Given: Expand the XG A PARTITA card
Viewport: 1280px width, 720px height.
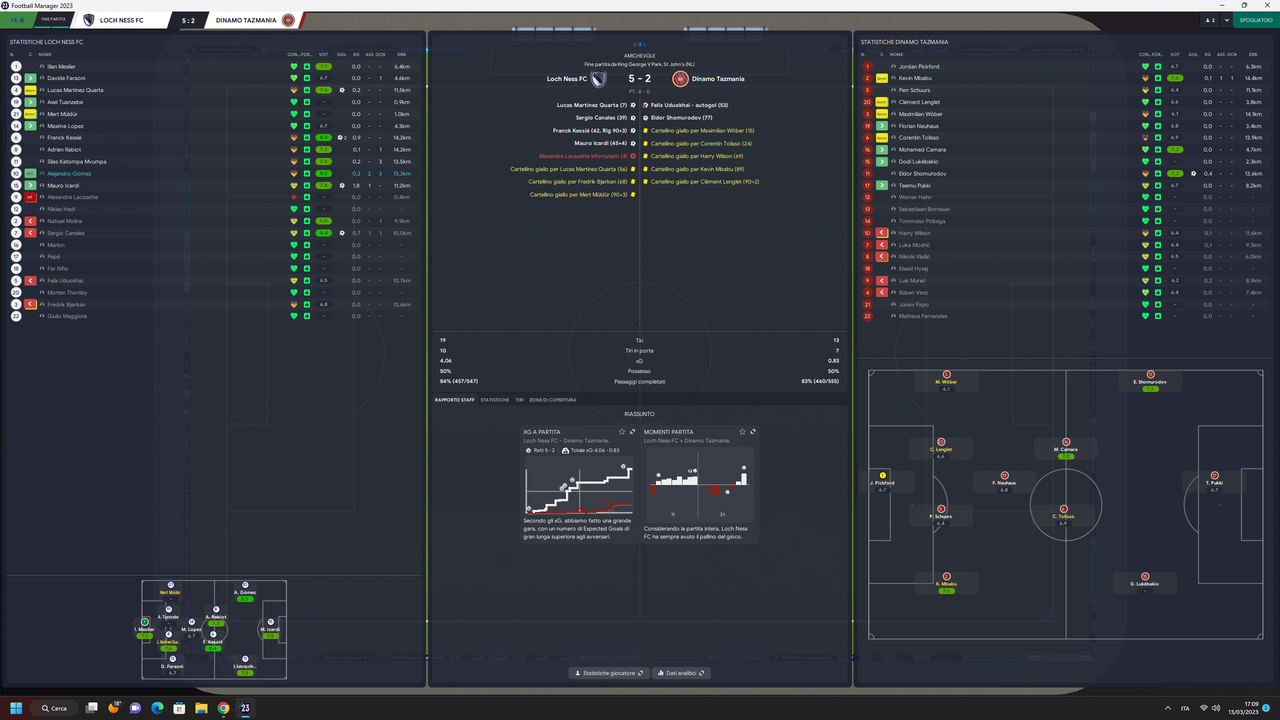Looking at the screenshot, I should coord(633,432).
